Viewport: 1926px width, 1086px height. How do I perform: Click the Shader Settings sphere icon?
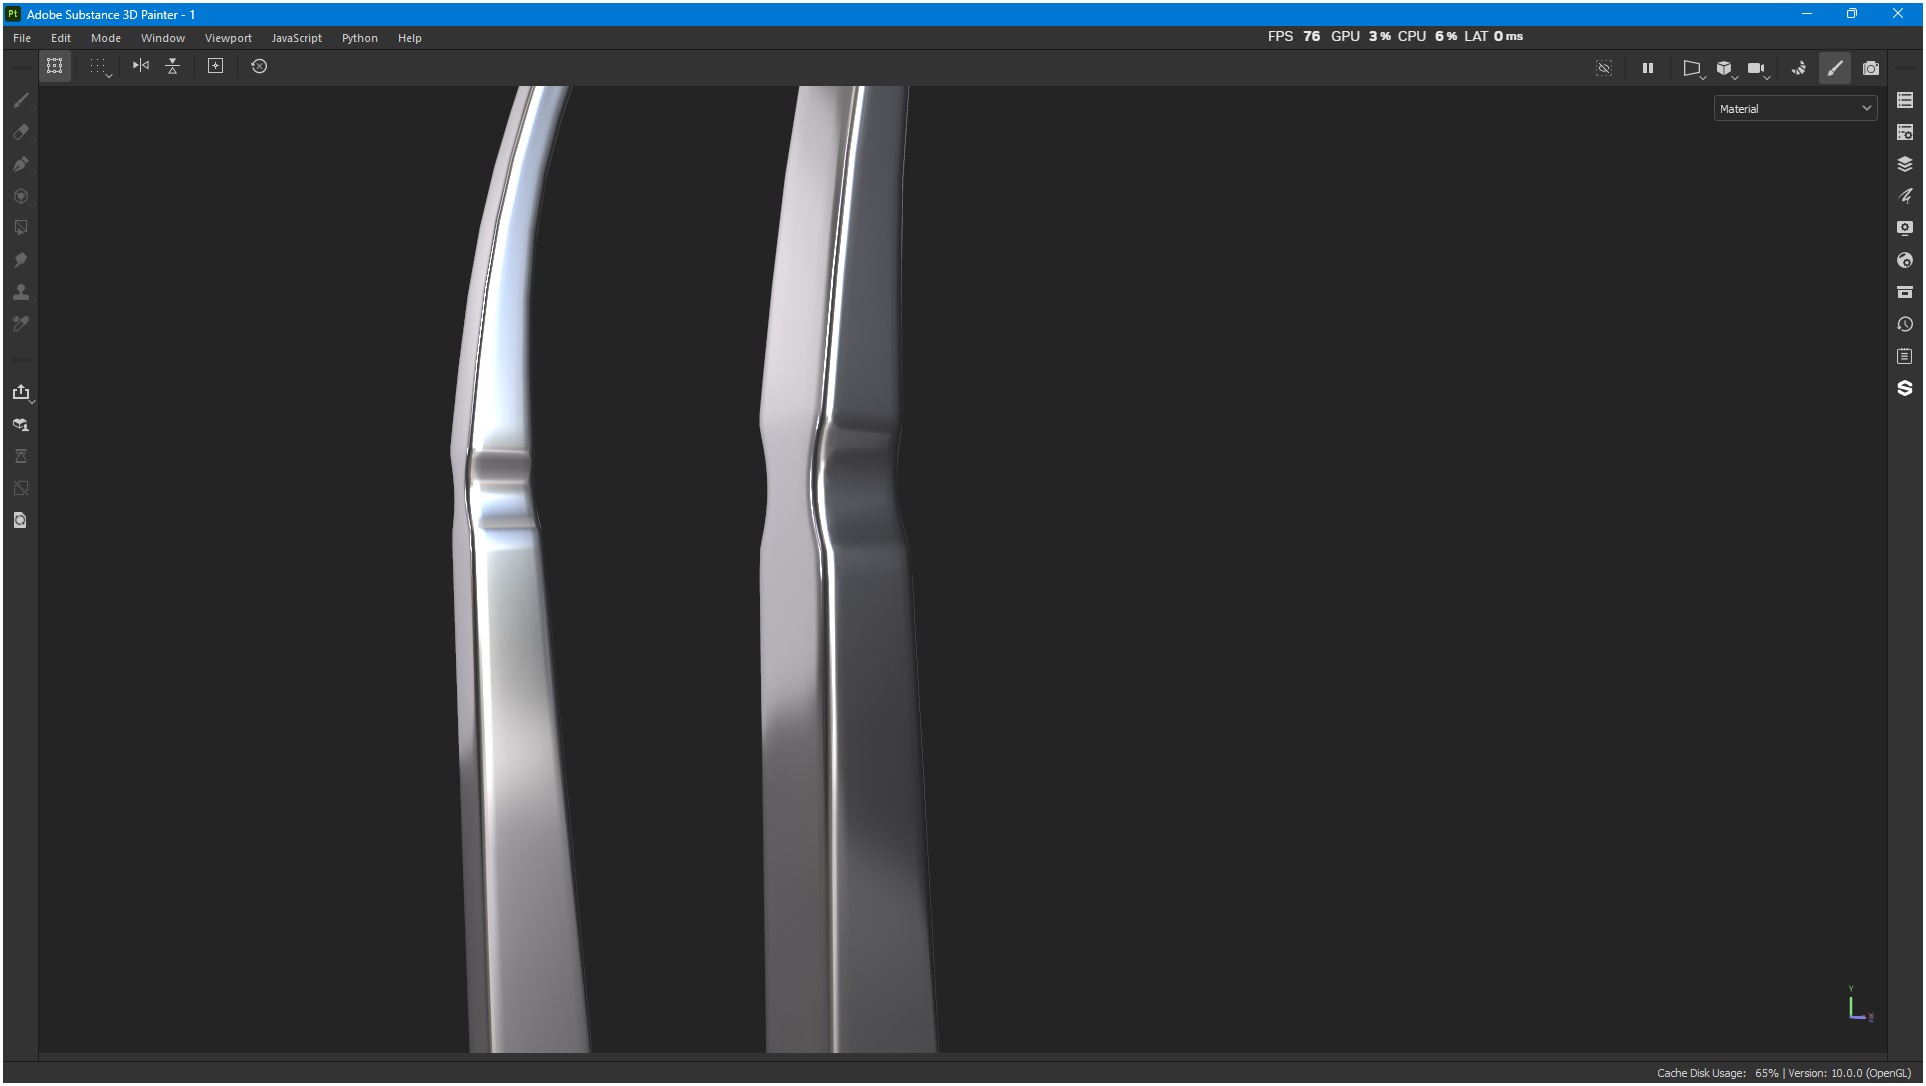point(1904,260)
